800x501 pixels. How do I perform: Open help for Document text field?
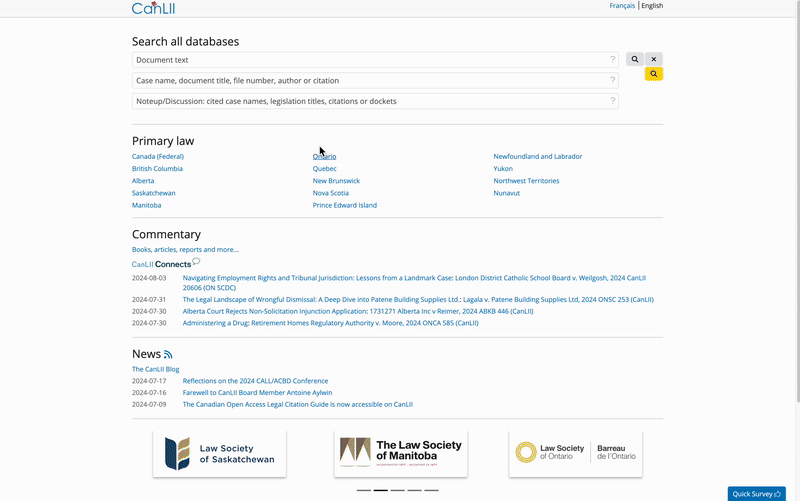tap(612, 60)
